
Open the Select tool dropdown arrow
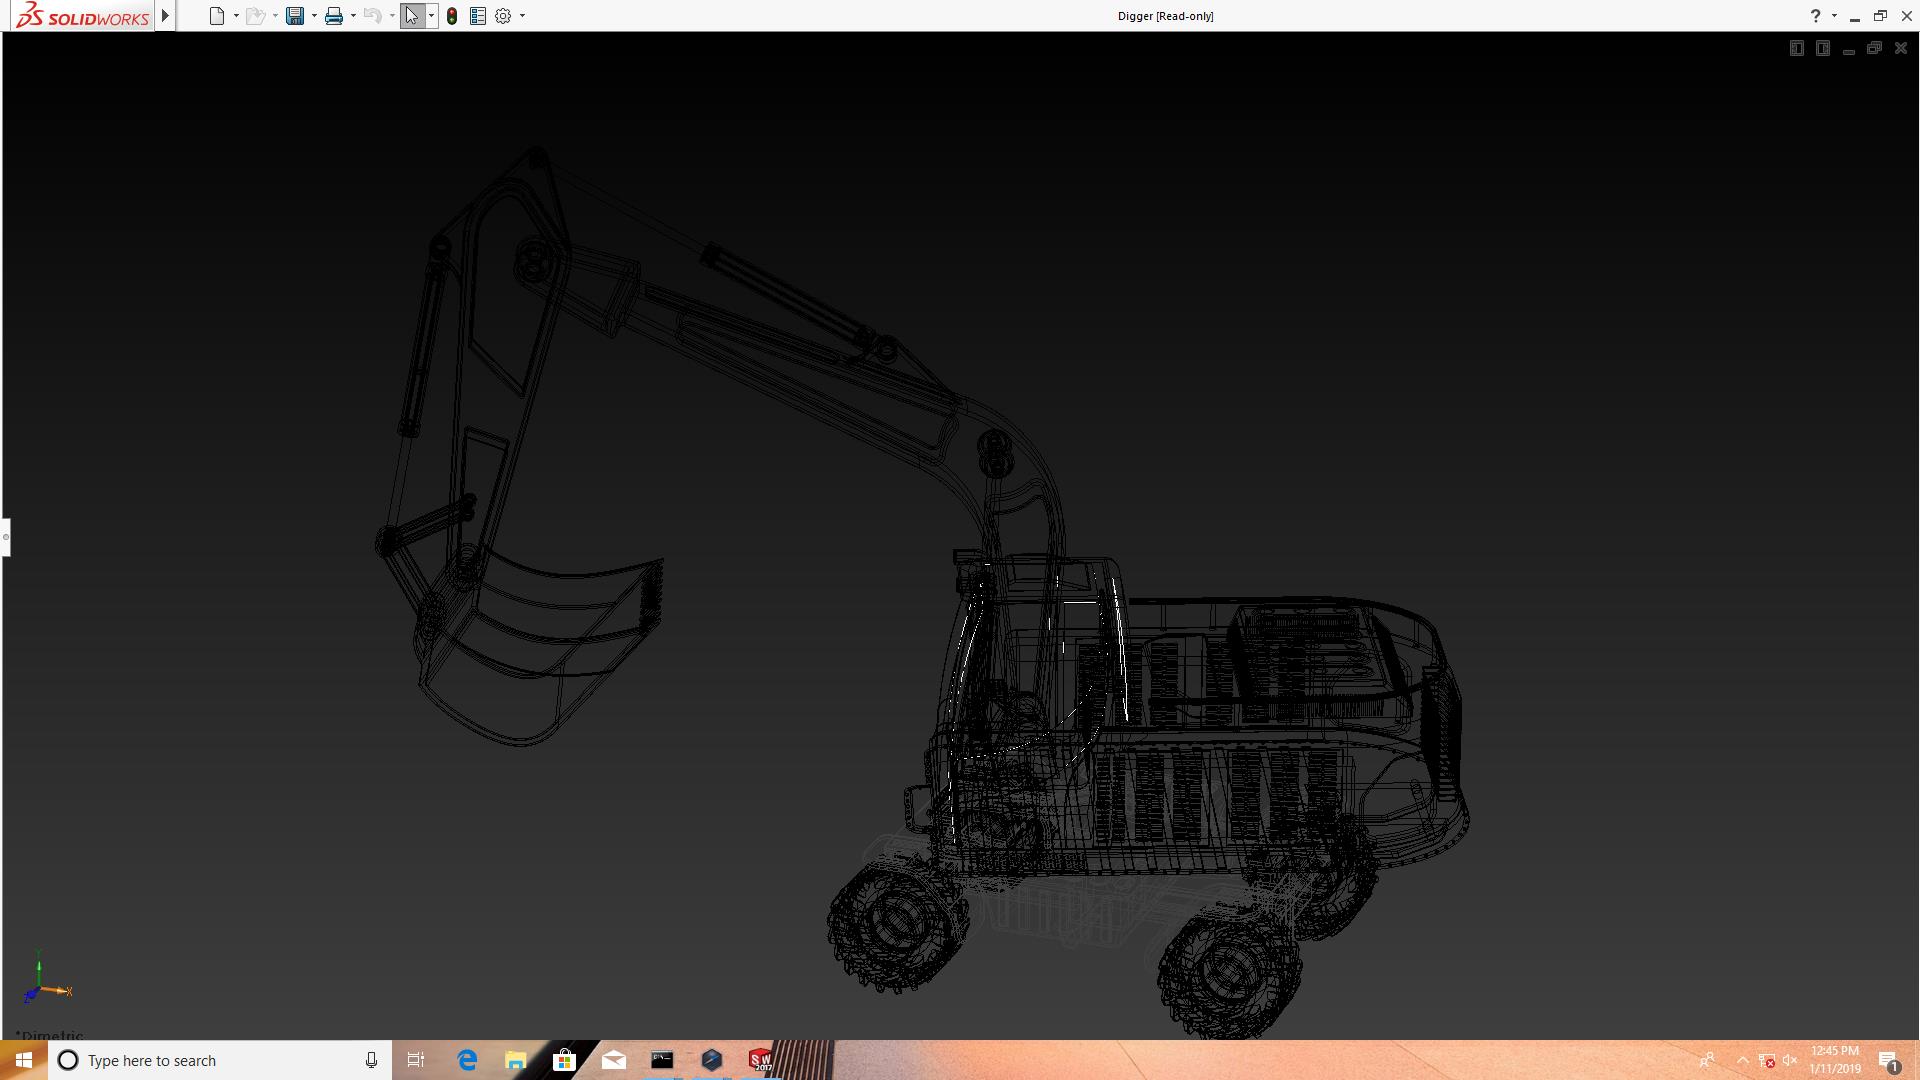point(431,16)
